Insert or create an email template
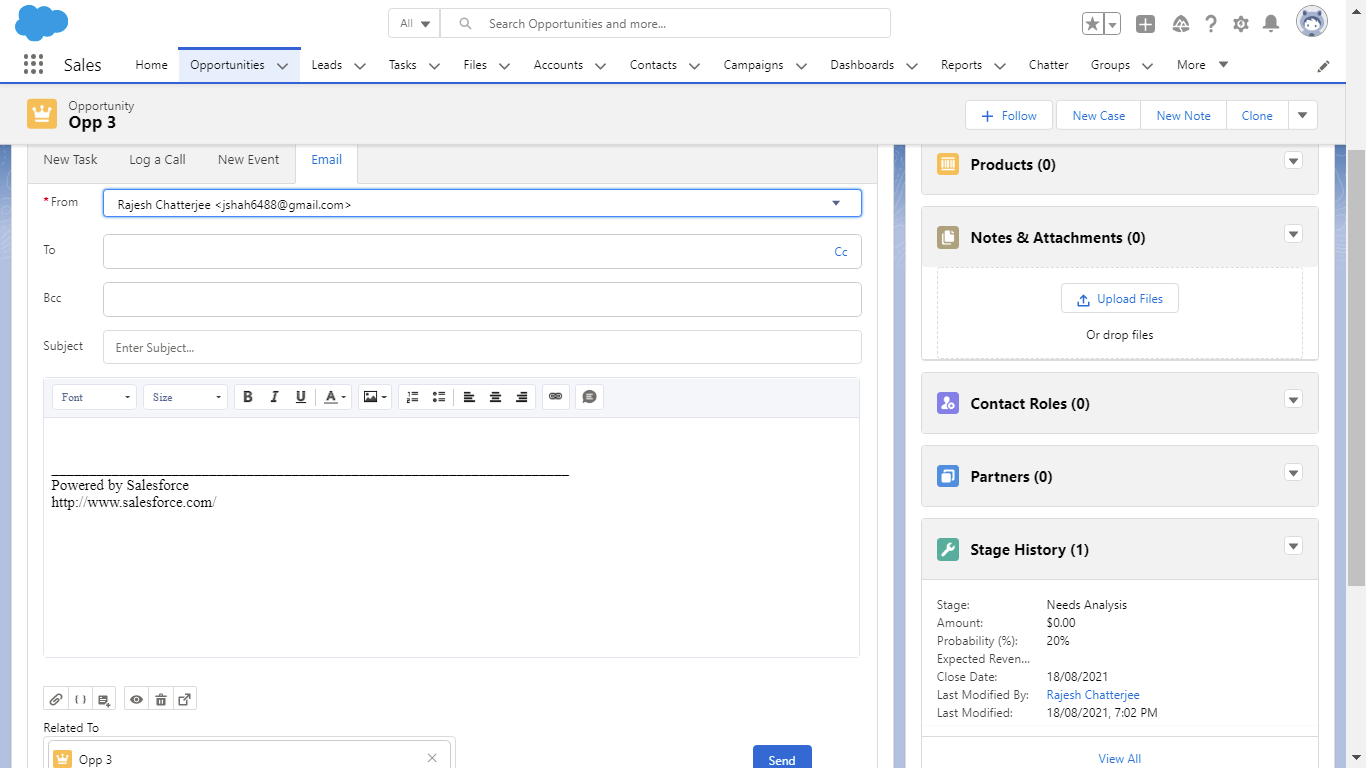 coord(105,700)
